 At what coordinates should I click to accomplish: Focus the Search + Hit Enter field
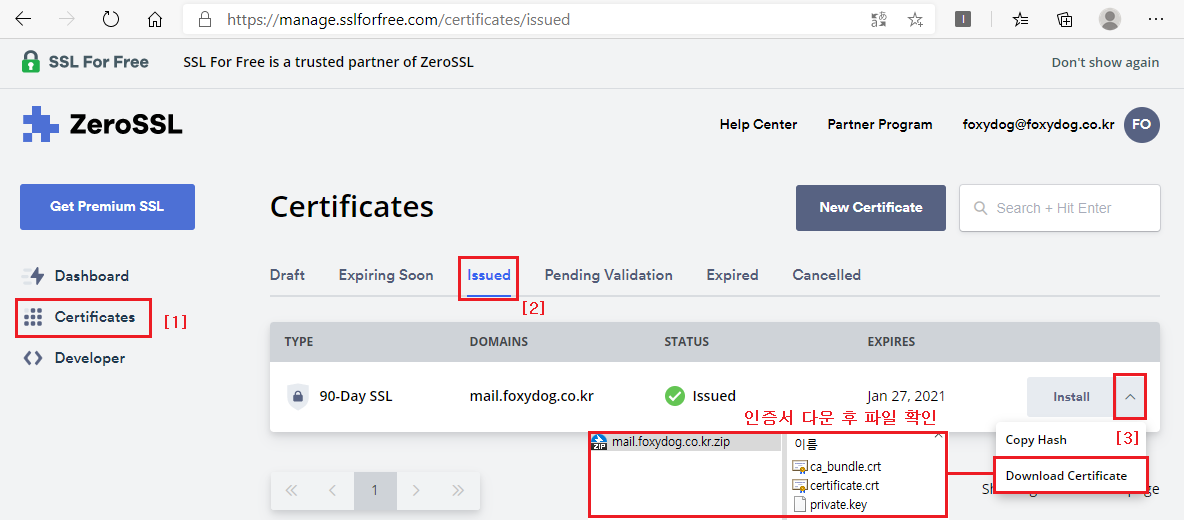(1059, 208)
